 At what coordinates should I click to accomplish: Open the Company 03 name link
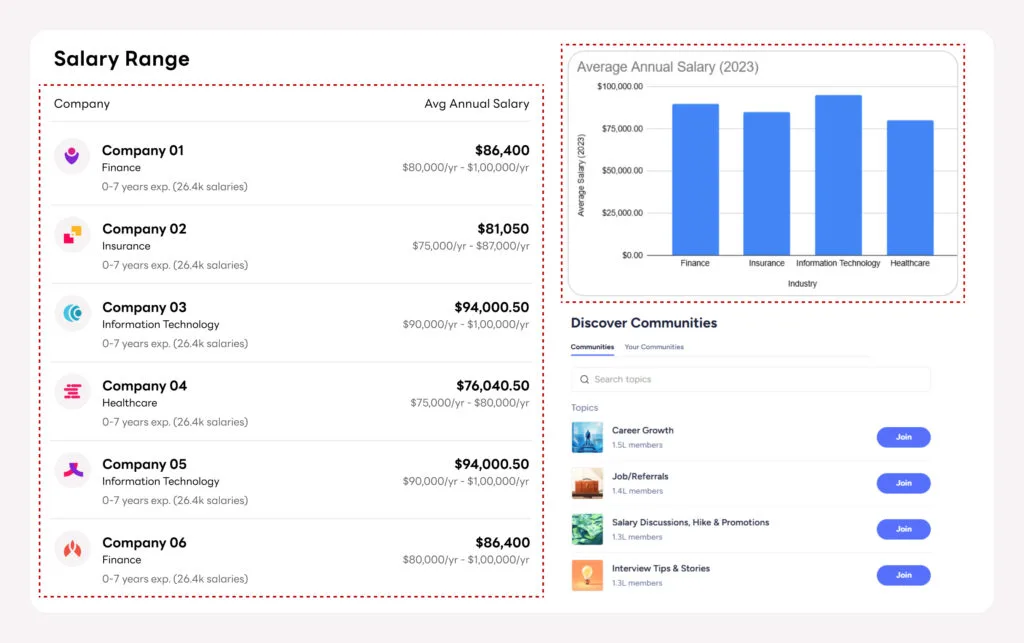click(x=144, y=307)
